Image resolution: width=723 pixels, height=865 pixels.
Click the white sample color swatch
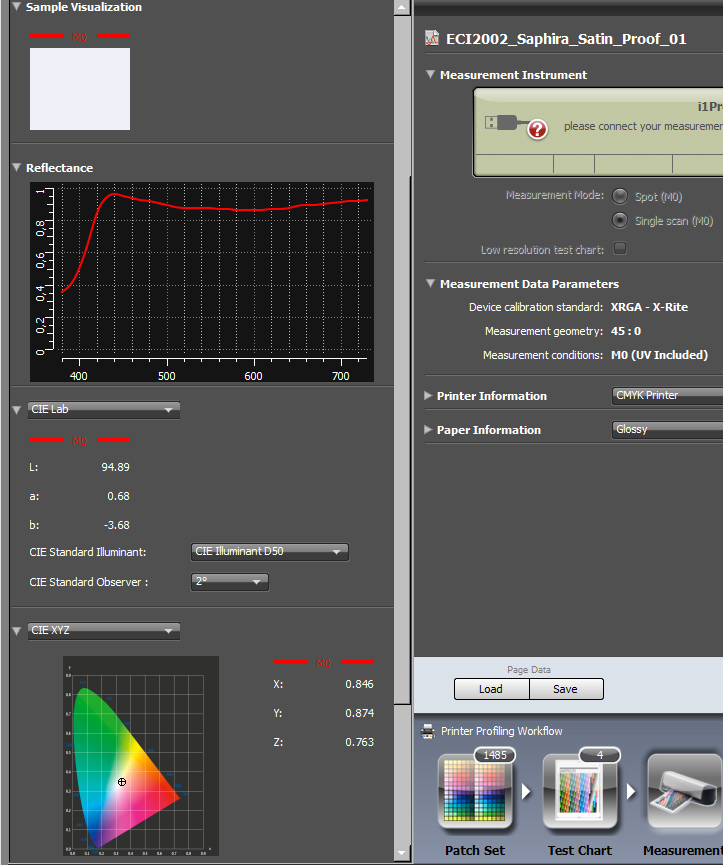[80, 89]
